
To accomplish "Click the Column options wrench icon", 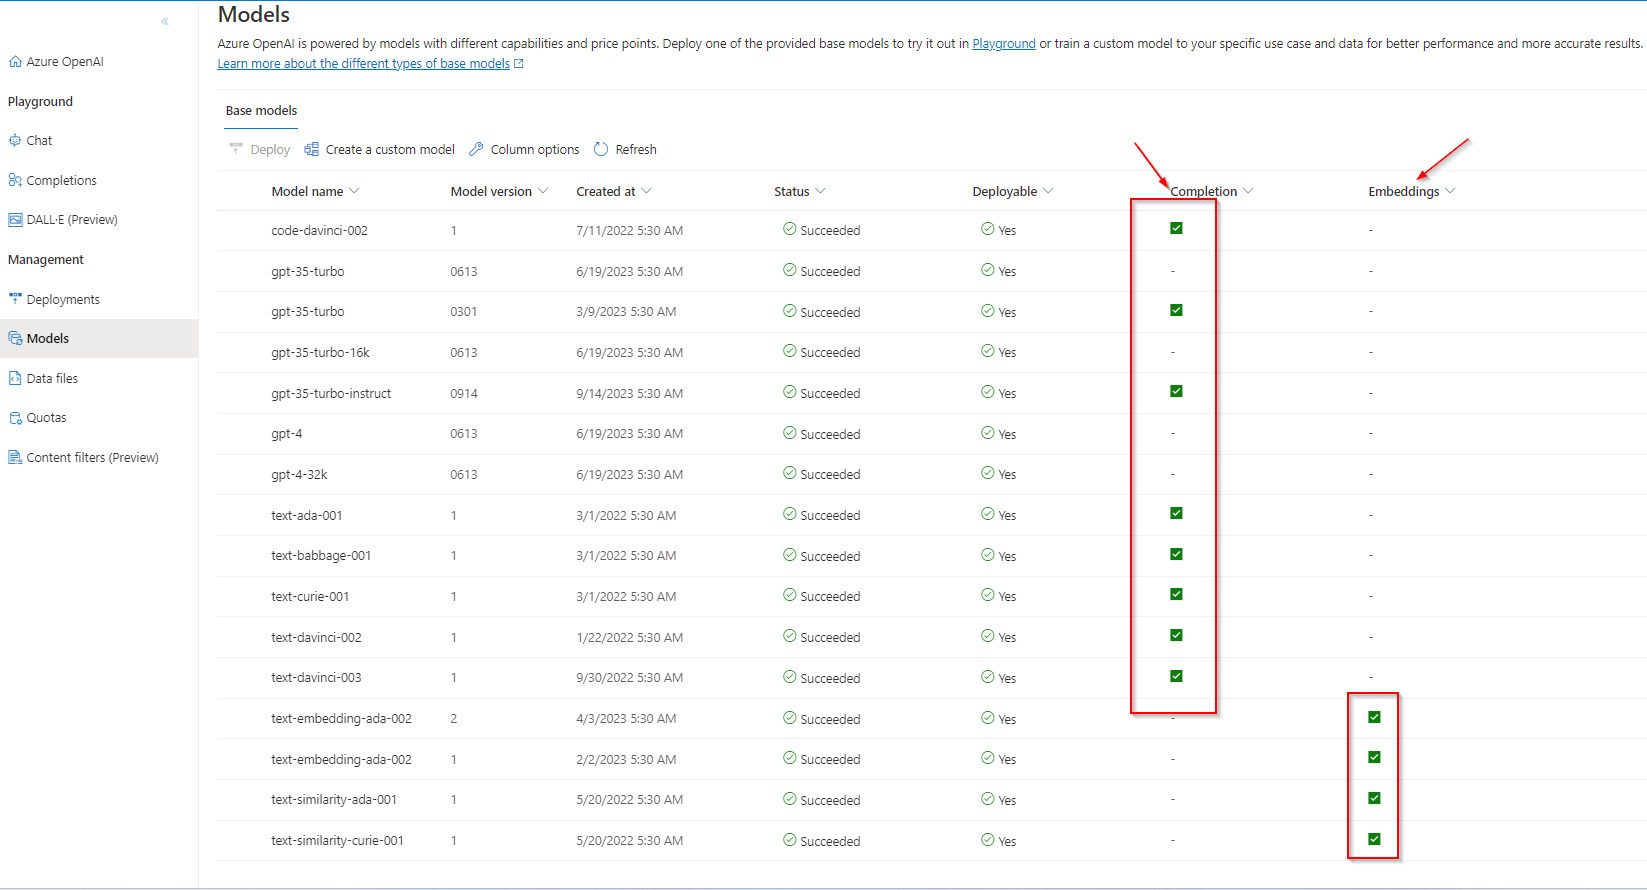I will pos(476,149).
